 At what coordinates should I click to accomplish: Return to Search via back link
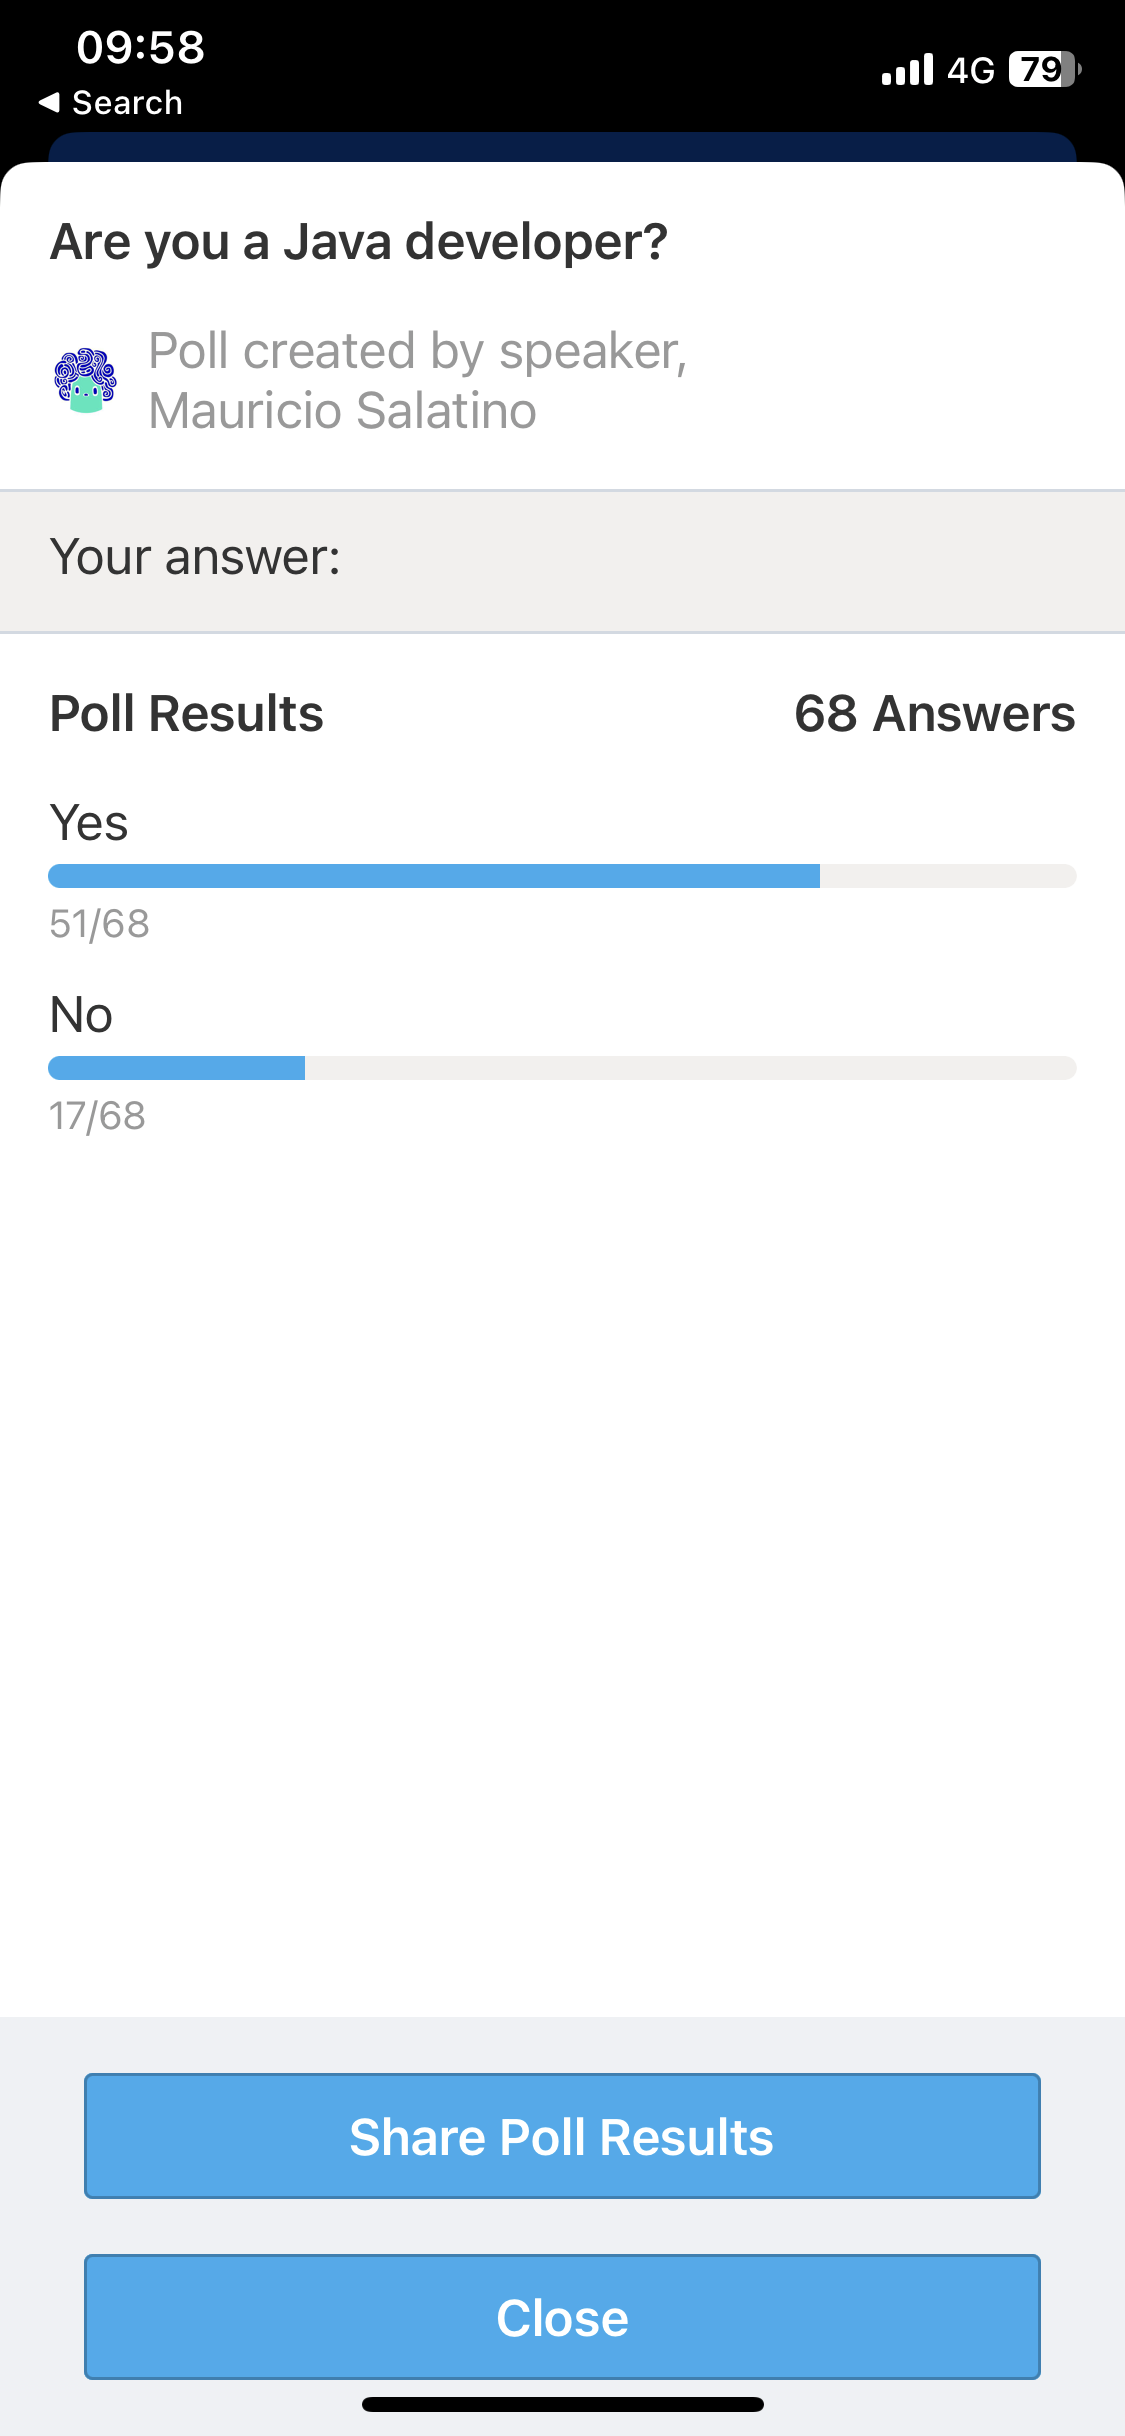coord(111,102)
